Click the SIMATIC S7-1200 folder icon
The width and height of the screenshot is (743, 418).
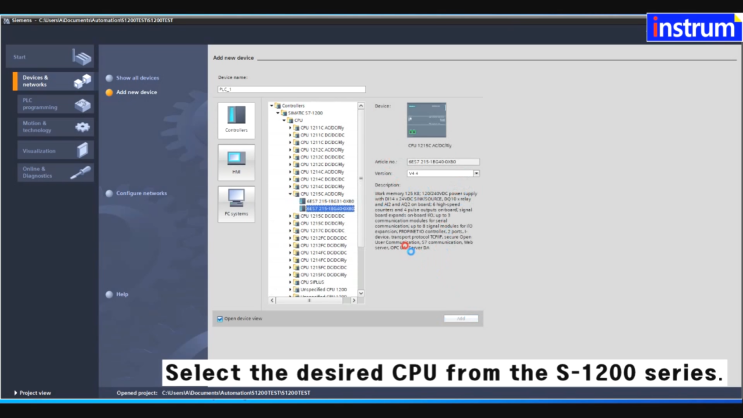[x=284, y=113]
